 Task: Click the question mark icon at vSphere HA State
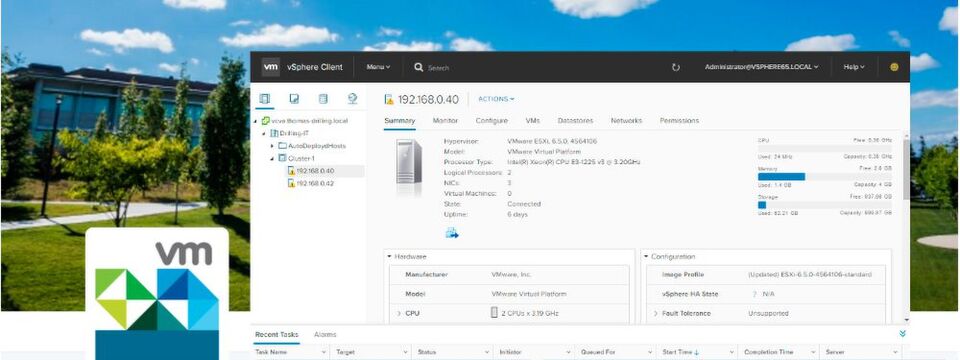[x=754, y=294]
